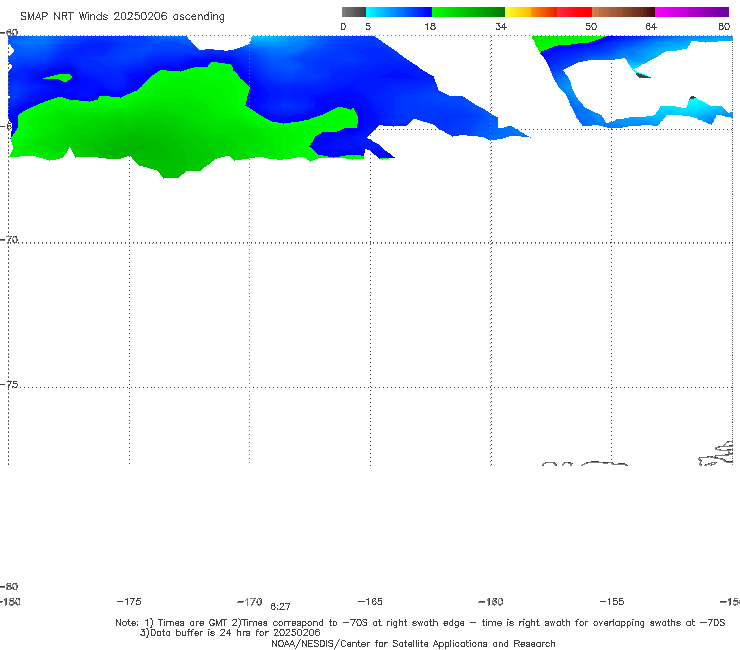The image size is (740, 650).
Task: Click the longitude label "-180" at bottom left
Action: click(10, 601)
